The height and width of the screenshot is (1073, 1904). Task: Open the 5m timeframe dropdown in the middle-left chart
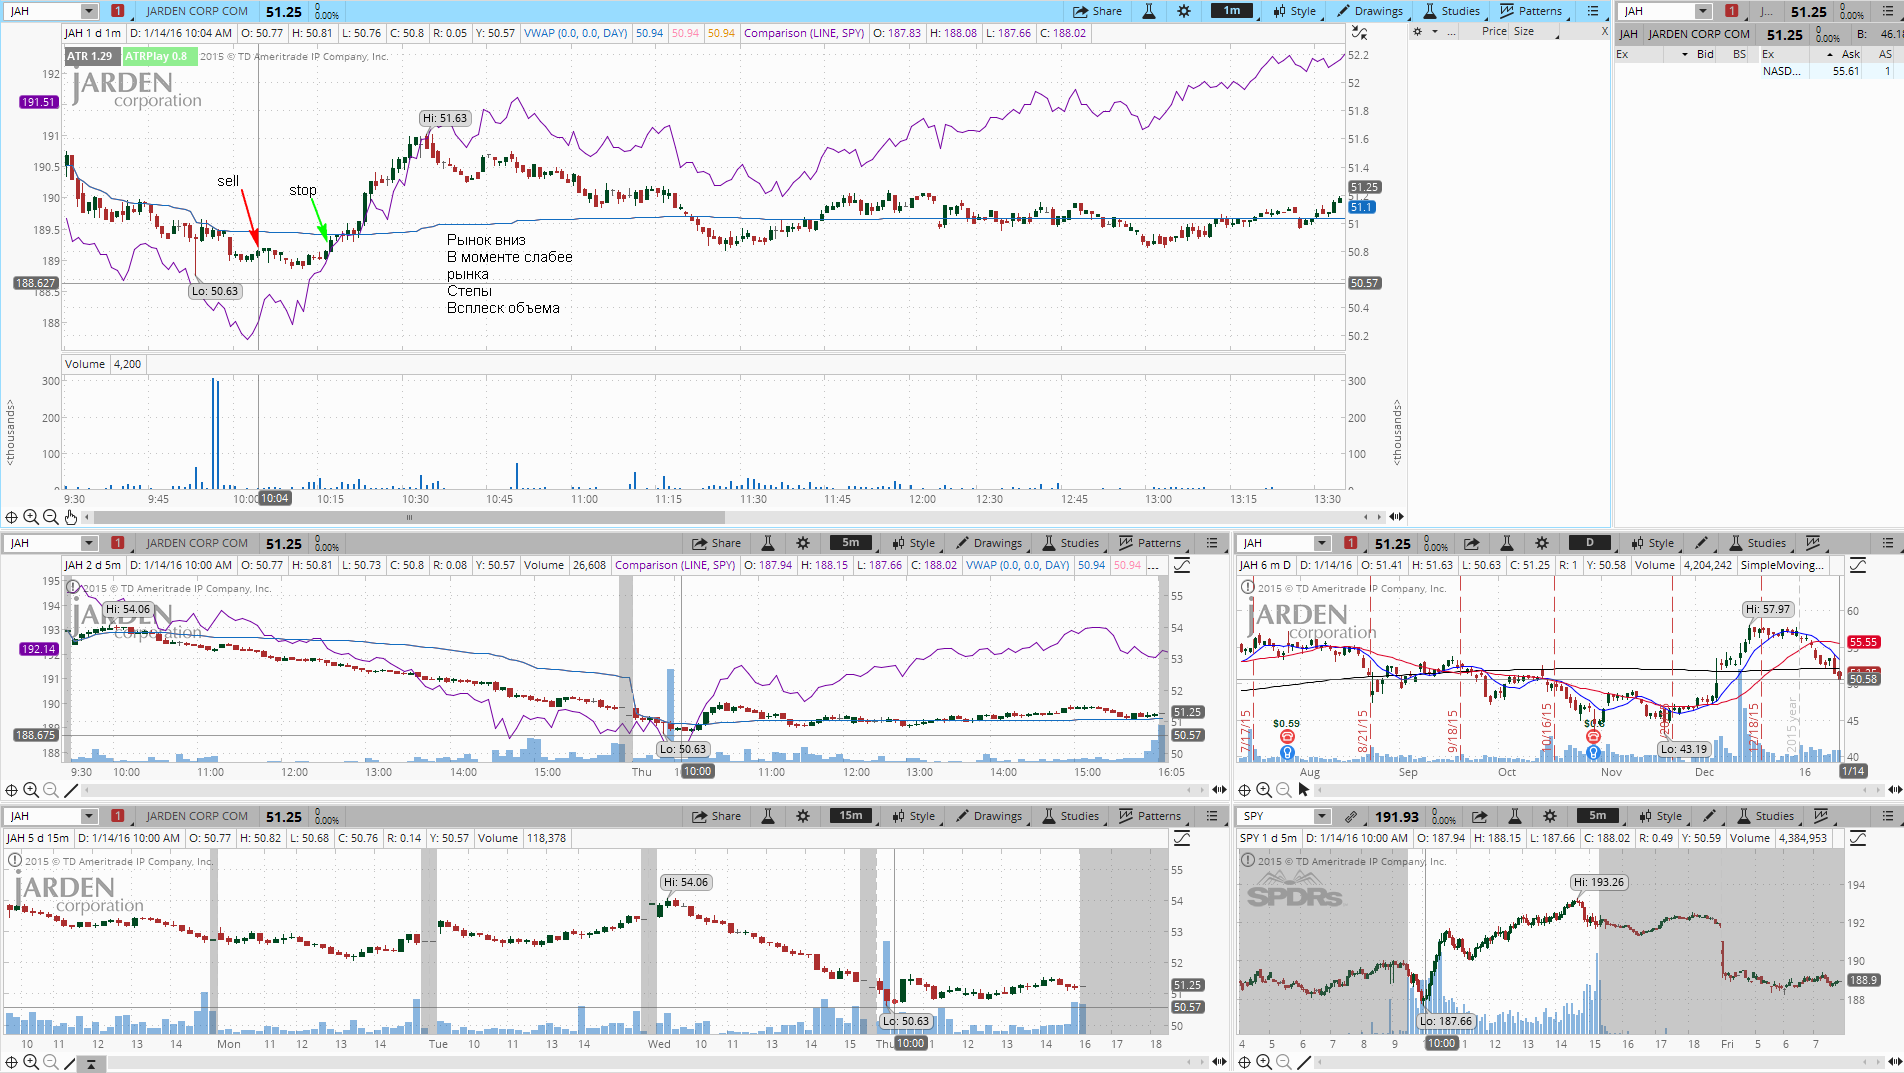(x=850, y=543)
